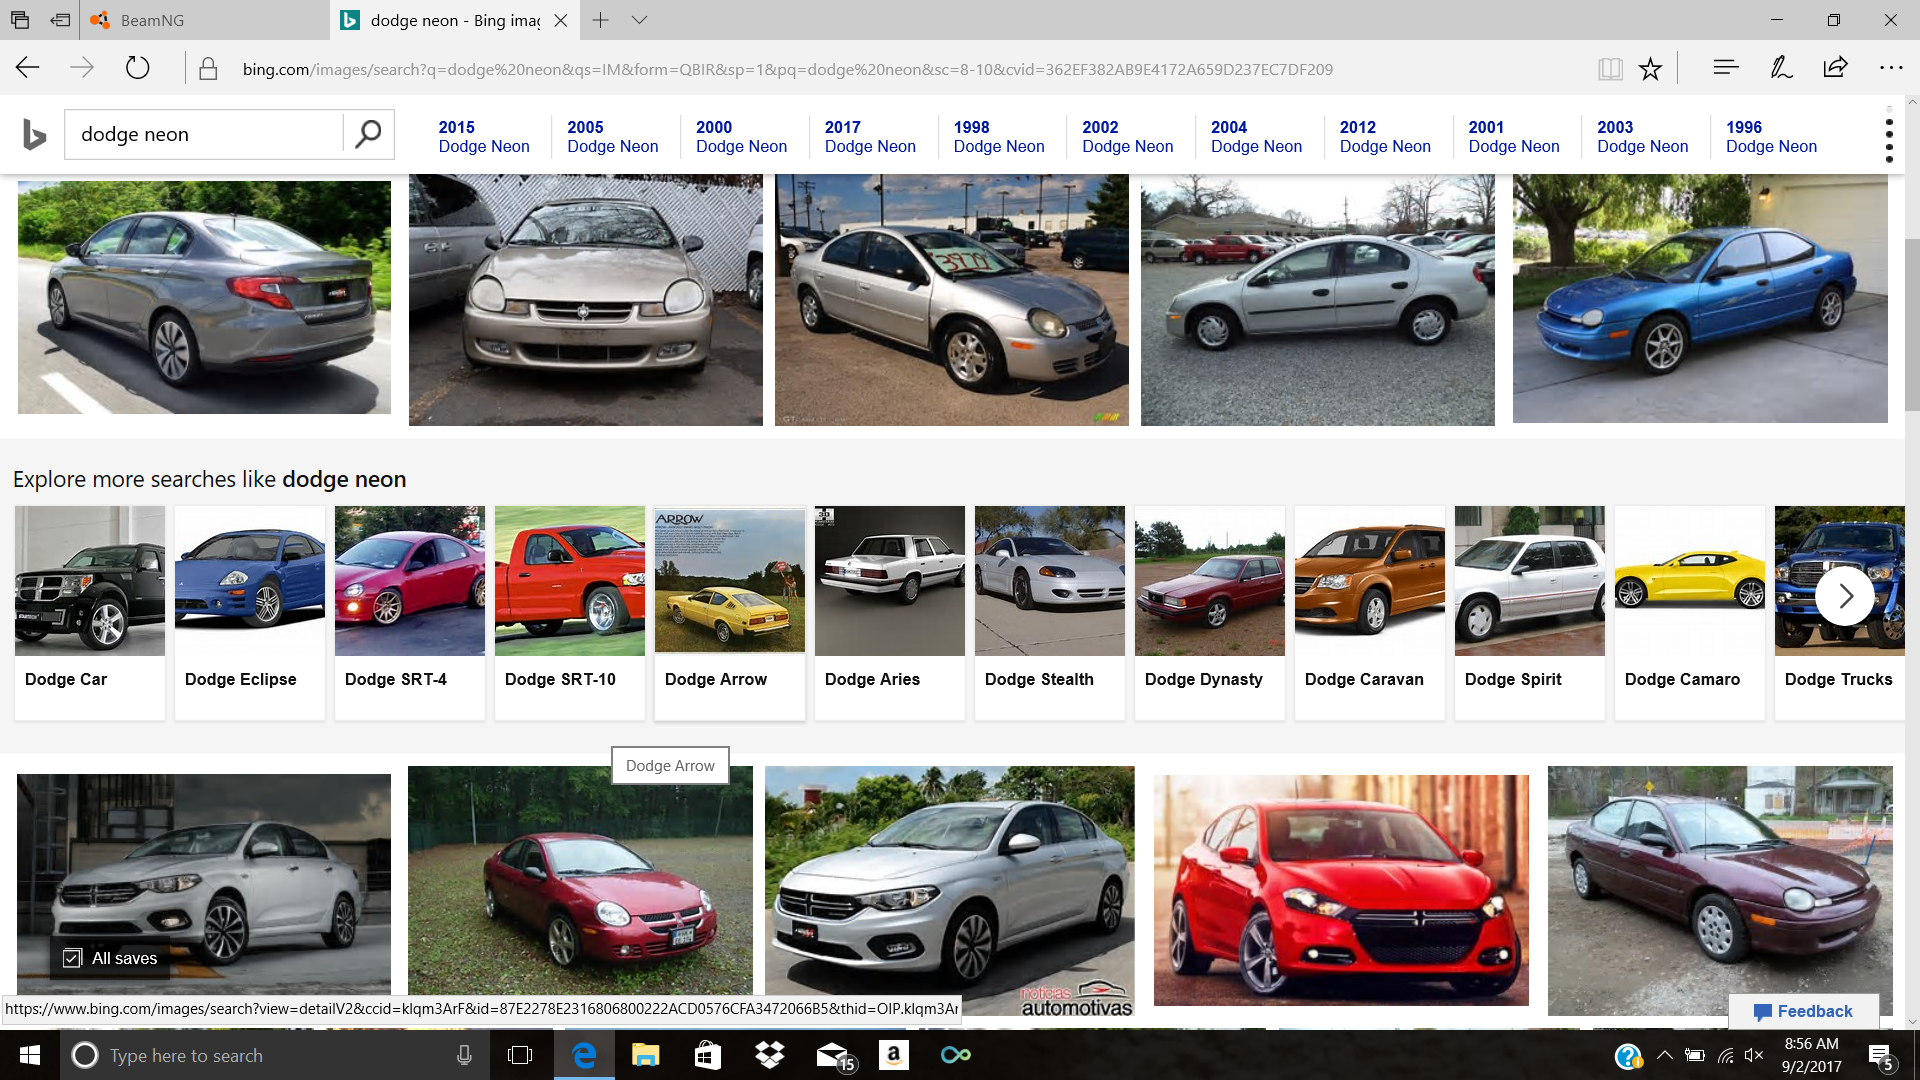Select 2005 Dodge Neon filter
The image size is (1920, 1080).
(x=612, y=136)
